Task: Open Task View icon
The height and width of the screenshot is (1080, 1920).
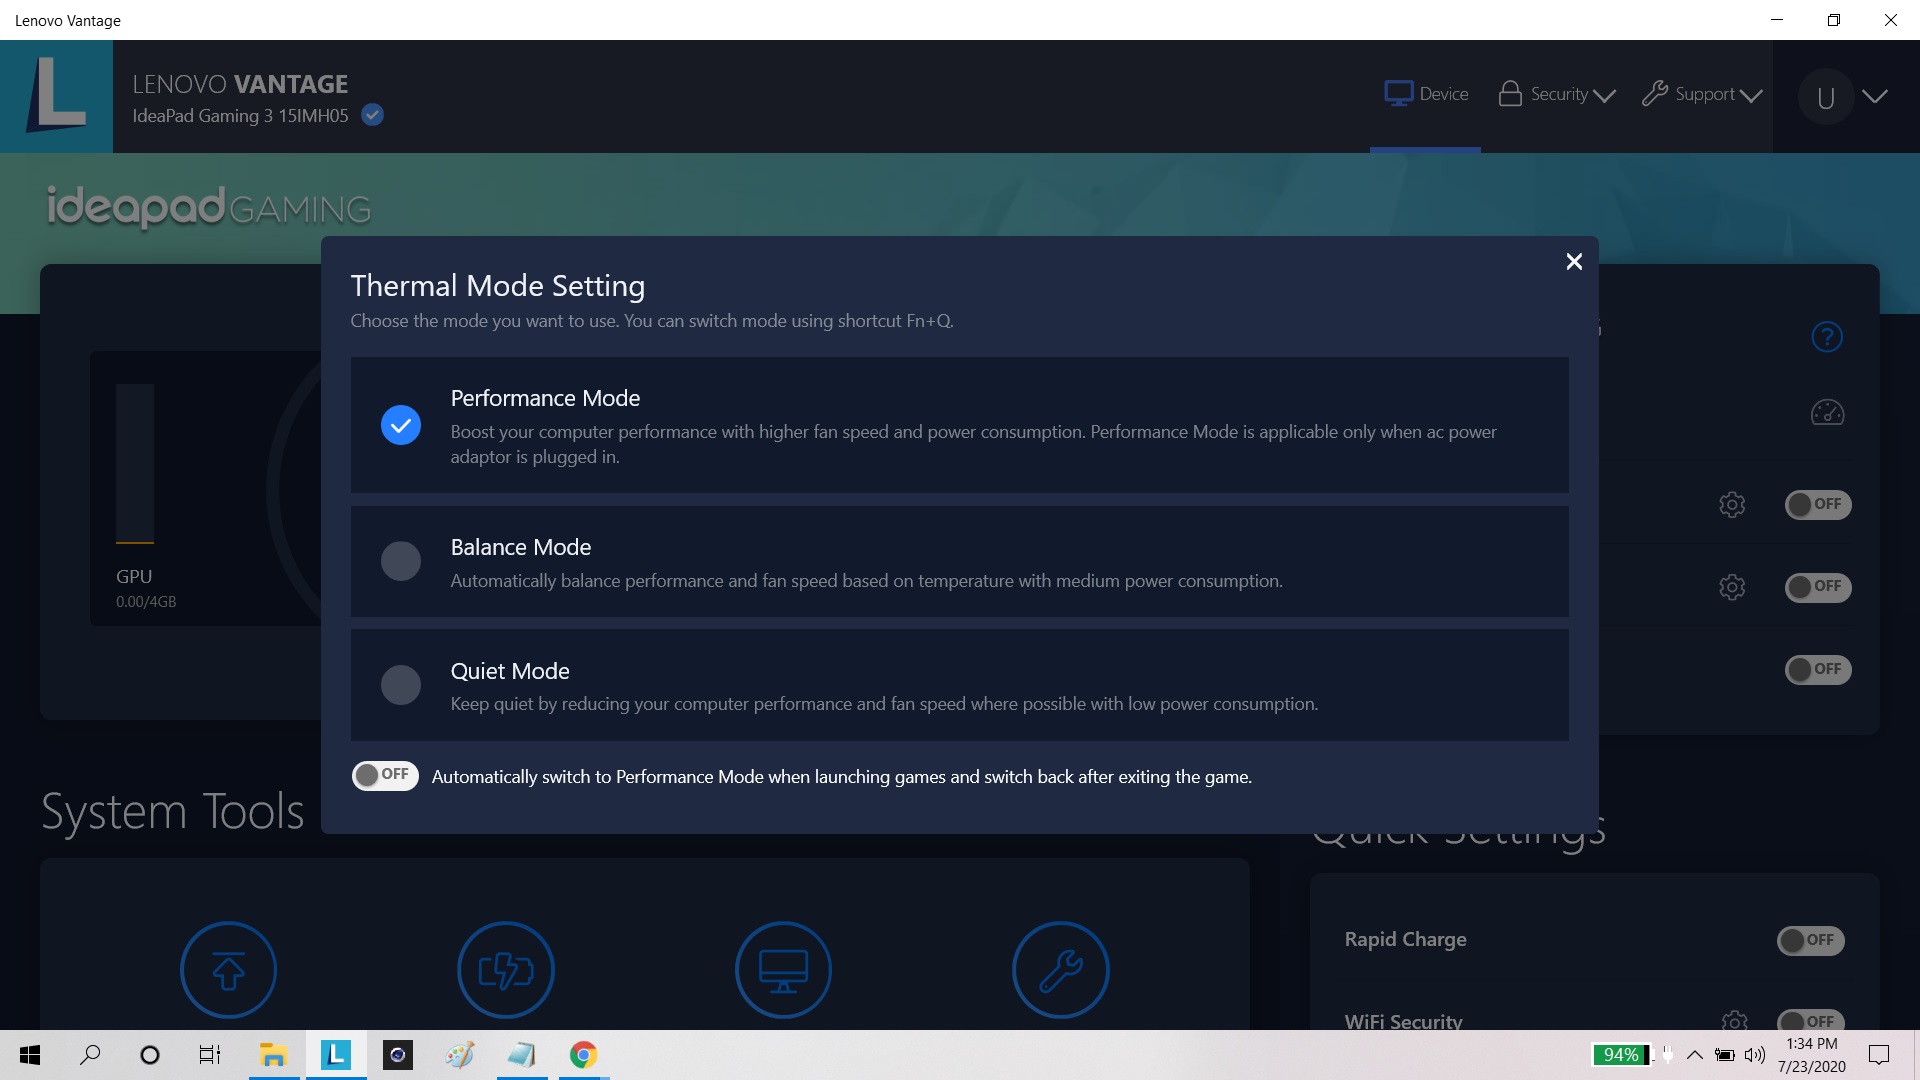Action: click(210, 1055)
